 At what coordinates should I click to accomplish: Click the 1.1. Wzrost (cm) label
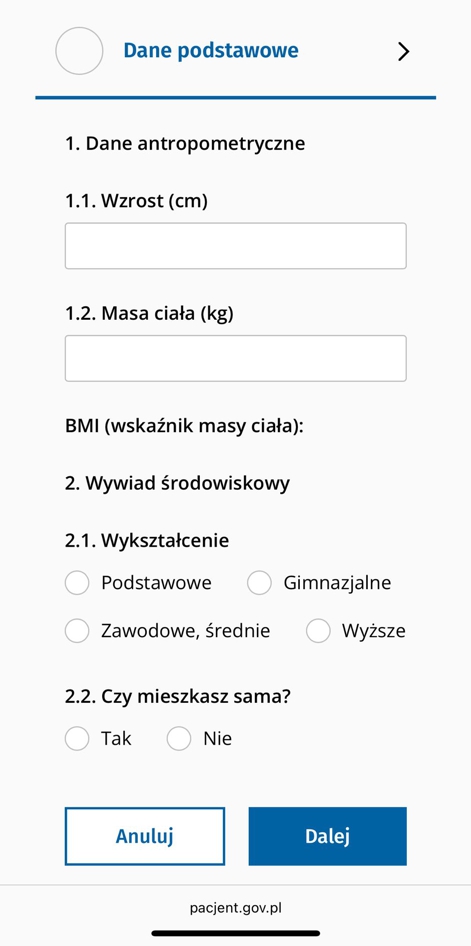click(136, 201)
